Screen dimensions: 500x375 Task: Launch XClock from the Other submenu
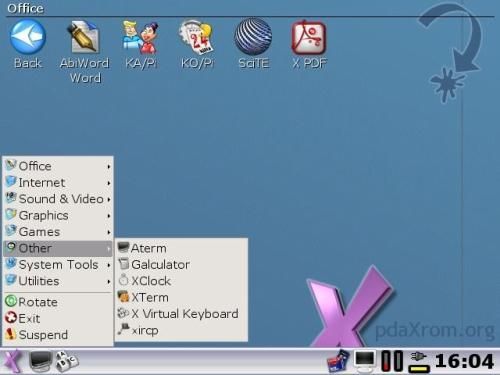click(x=181, y=281)
